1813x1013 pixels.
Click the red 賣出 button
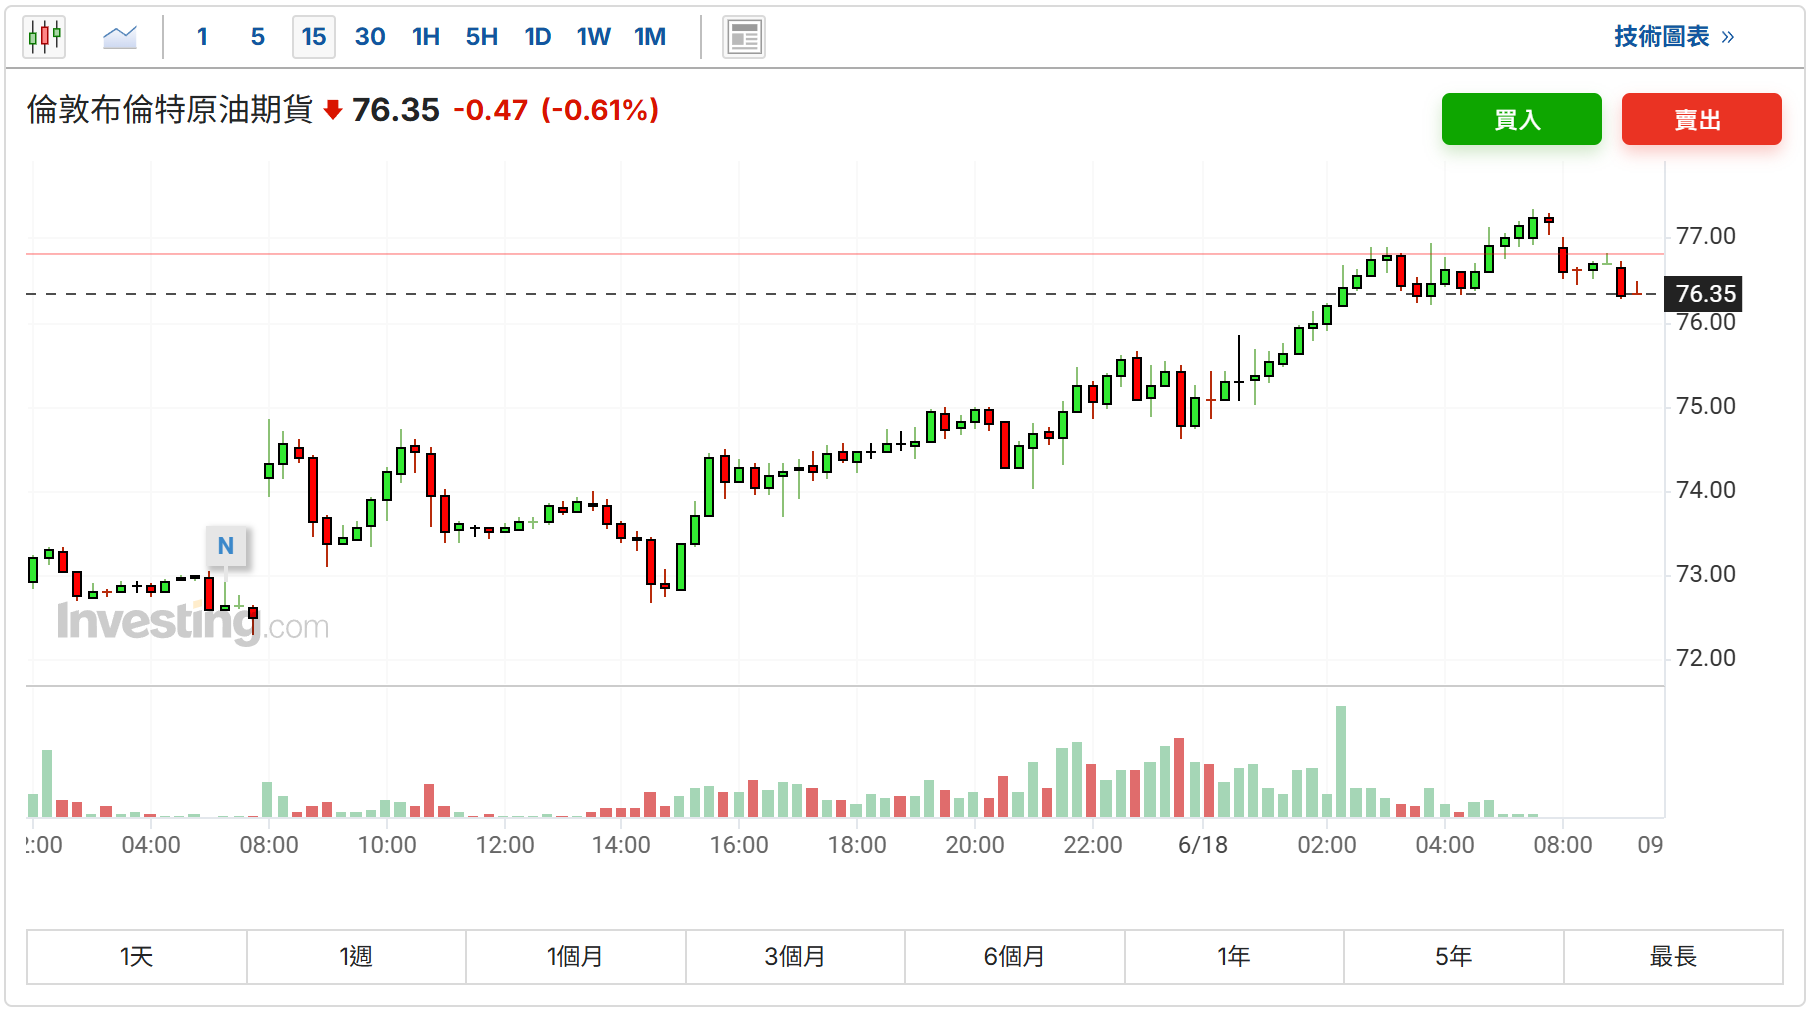click(x=1702, y=119)
